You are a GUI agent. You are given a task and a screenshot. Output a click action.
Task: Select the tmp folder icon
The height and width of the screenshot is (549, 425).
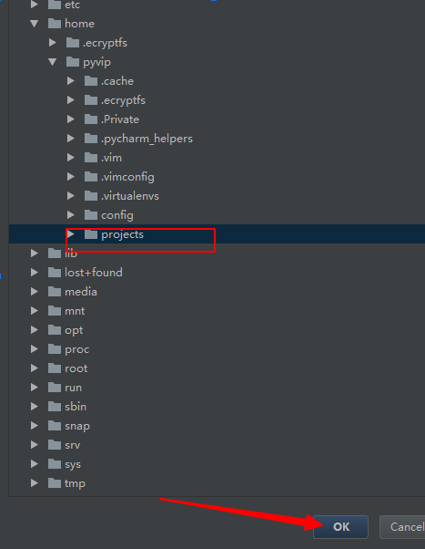click(x=54, y=483)
